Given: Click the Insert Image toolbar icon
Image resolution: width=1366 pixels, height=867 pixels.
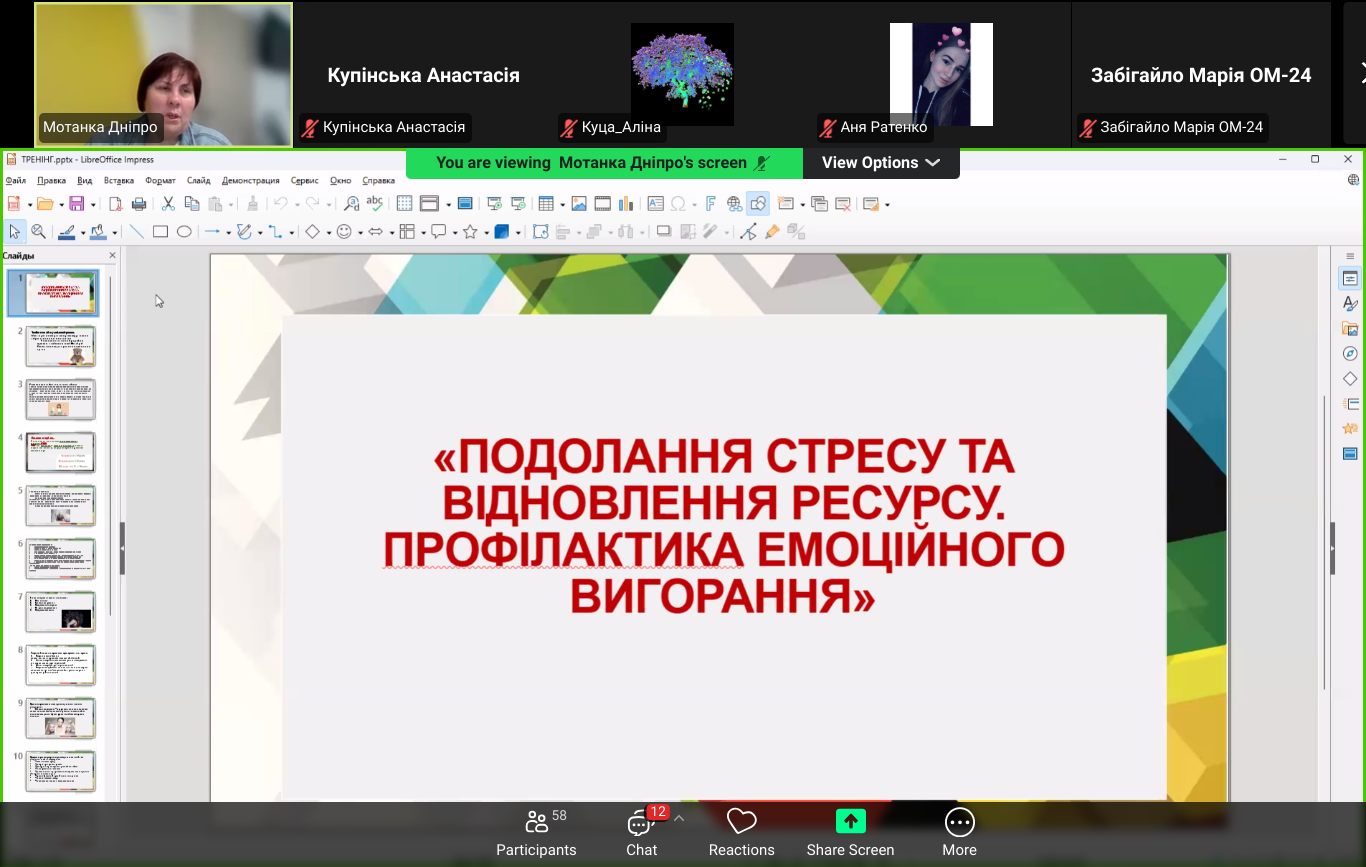Looking at the screenshot, I should coord(579,204).
